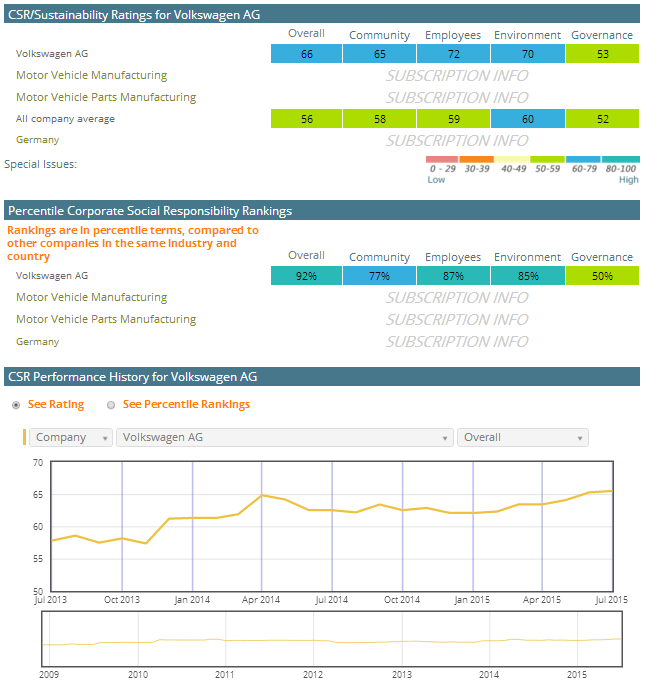Open Motor Vehicle Manufacturing link in ratings table
The width and height of the screenshot is (649, 688).
91,75
